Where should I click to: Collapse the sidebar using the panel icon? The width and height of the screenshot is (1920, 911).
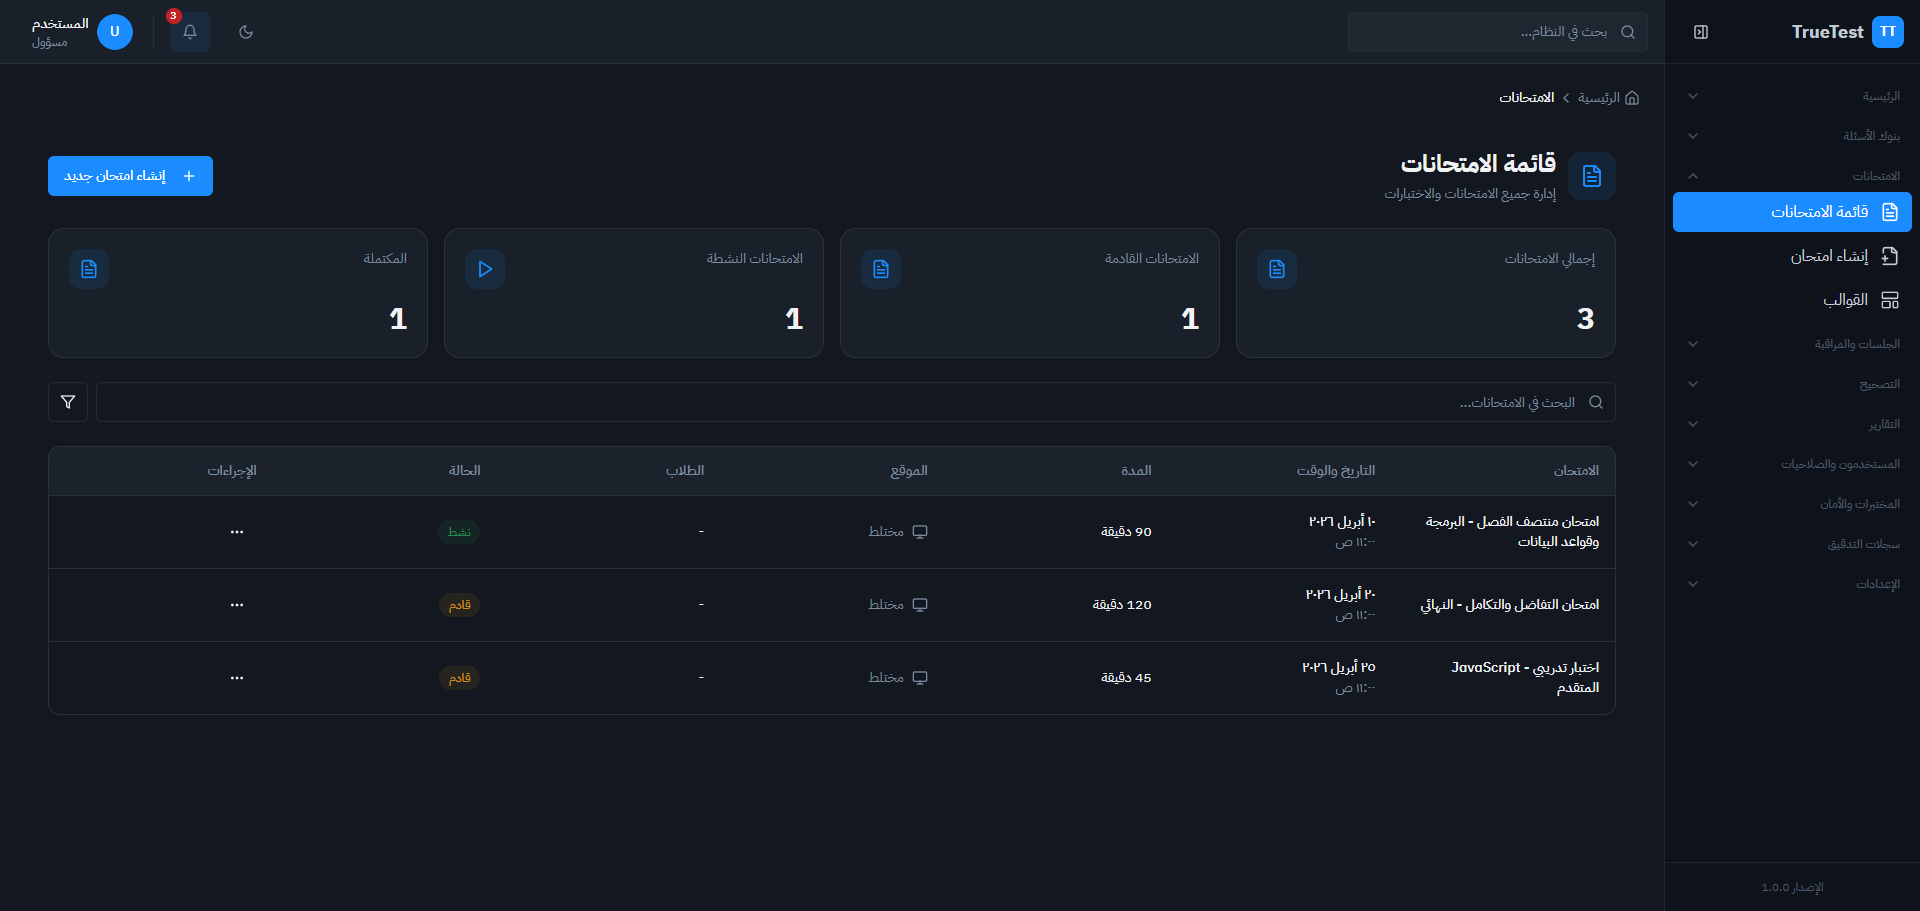(1701, 32)
